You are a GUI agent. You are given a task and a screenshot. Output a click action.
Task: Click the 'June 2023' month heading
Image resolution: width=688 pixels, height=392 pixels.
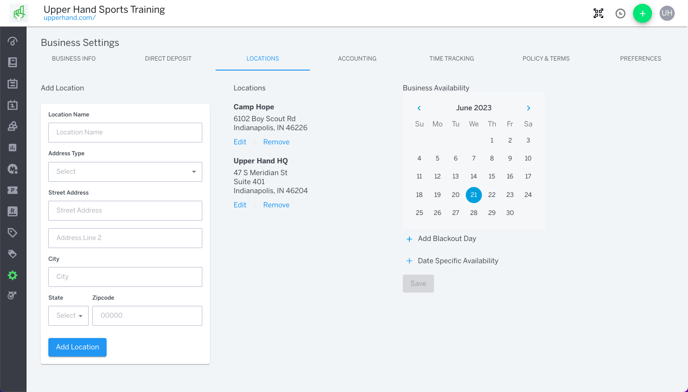[473, 108]
